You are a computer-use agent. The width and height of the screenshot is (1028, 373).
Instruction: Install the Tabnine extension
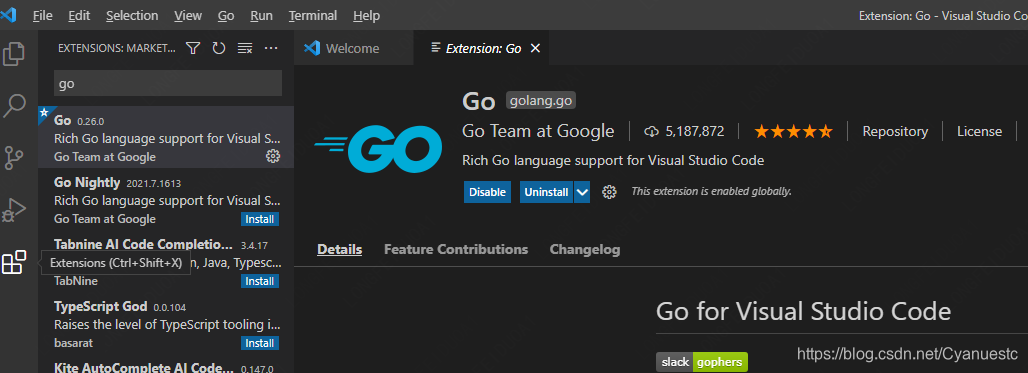pos(260,281)
